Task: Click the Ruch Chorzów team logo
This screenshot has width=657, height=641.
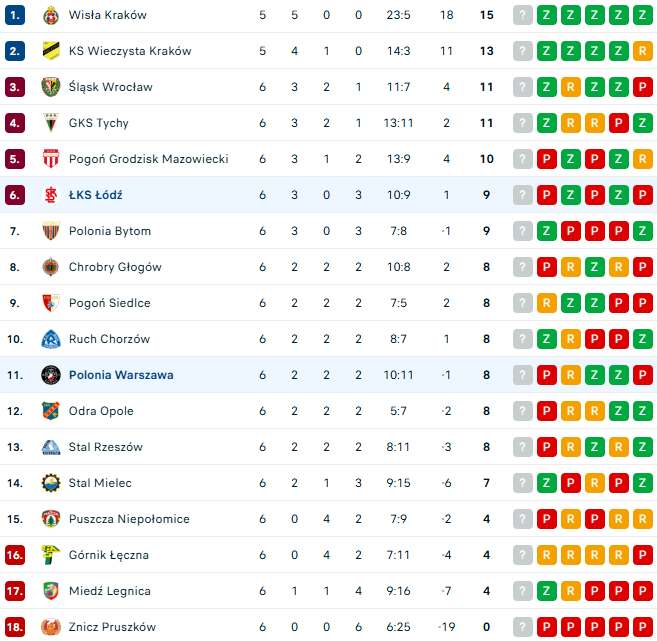Action: click(50, 339)
